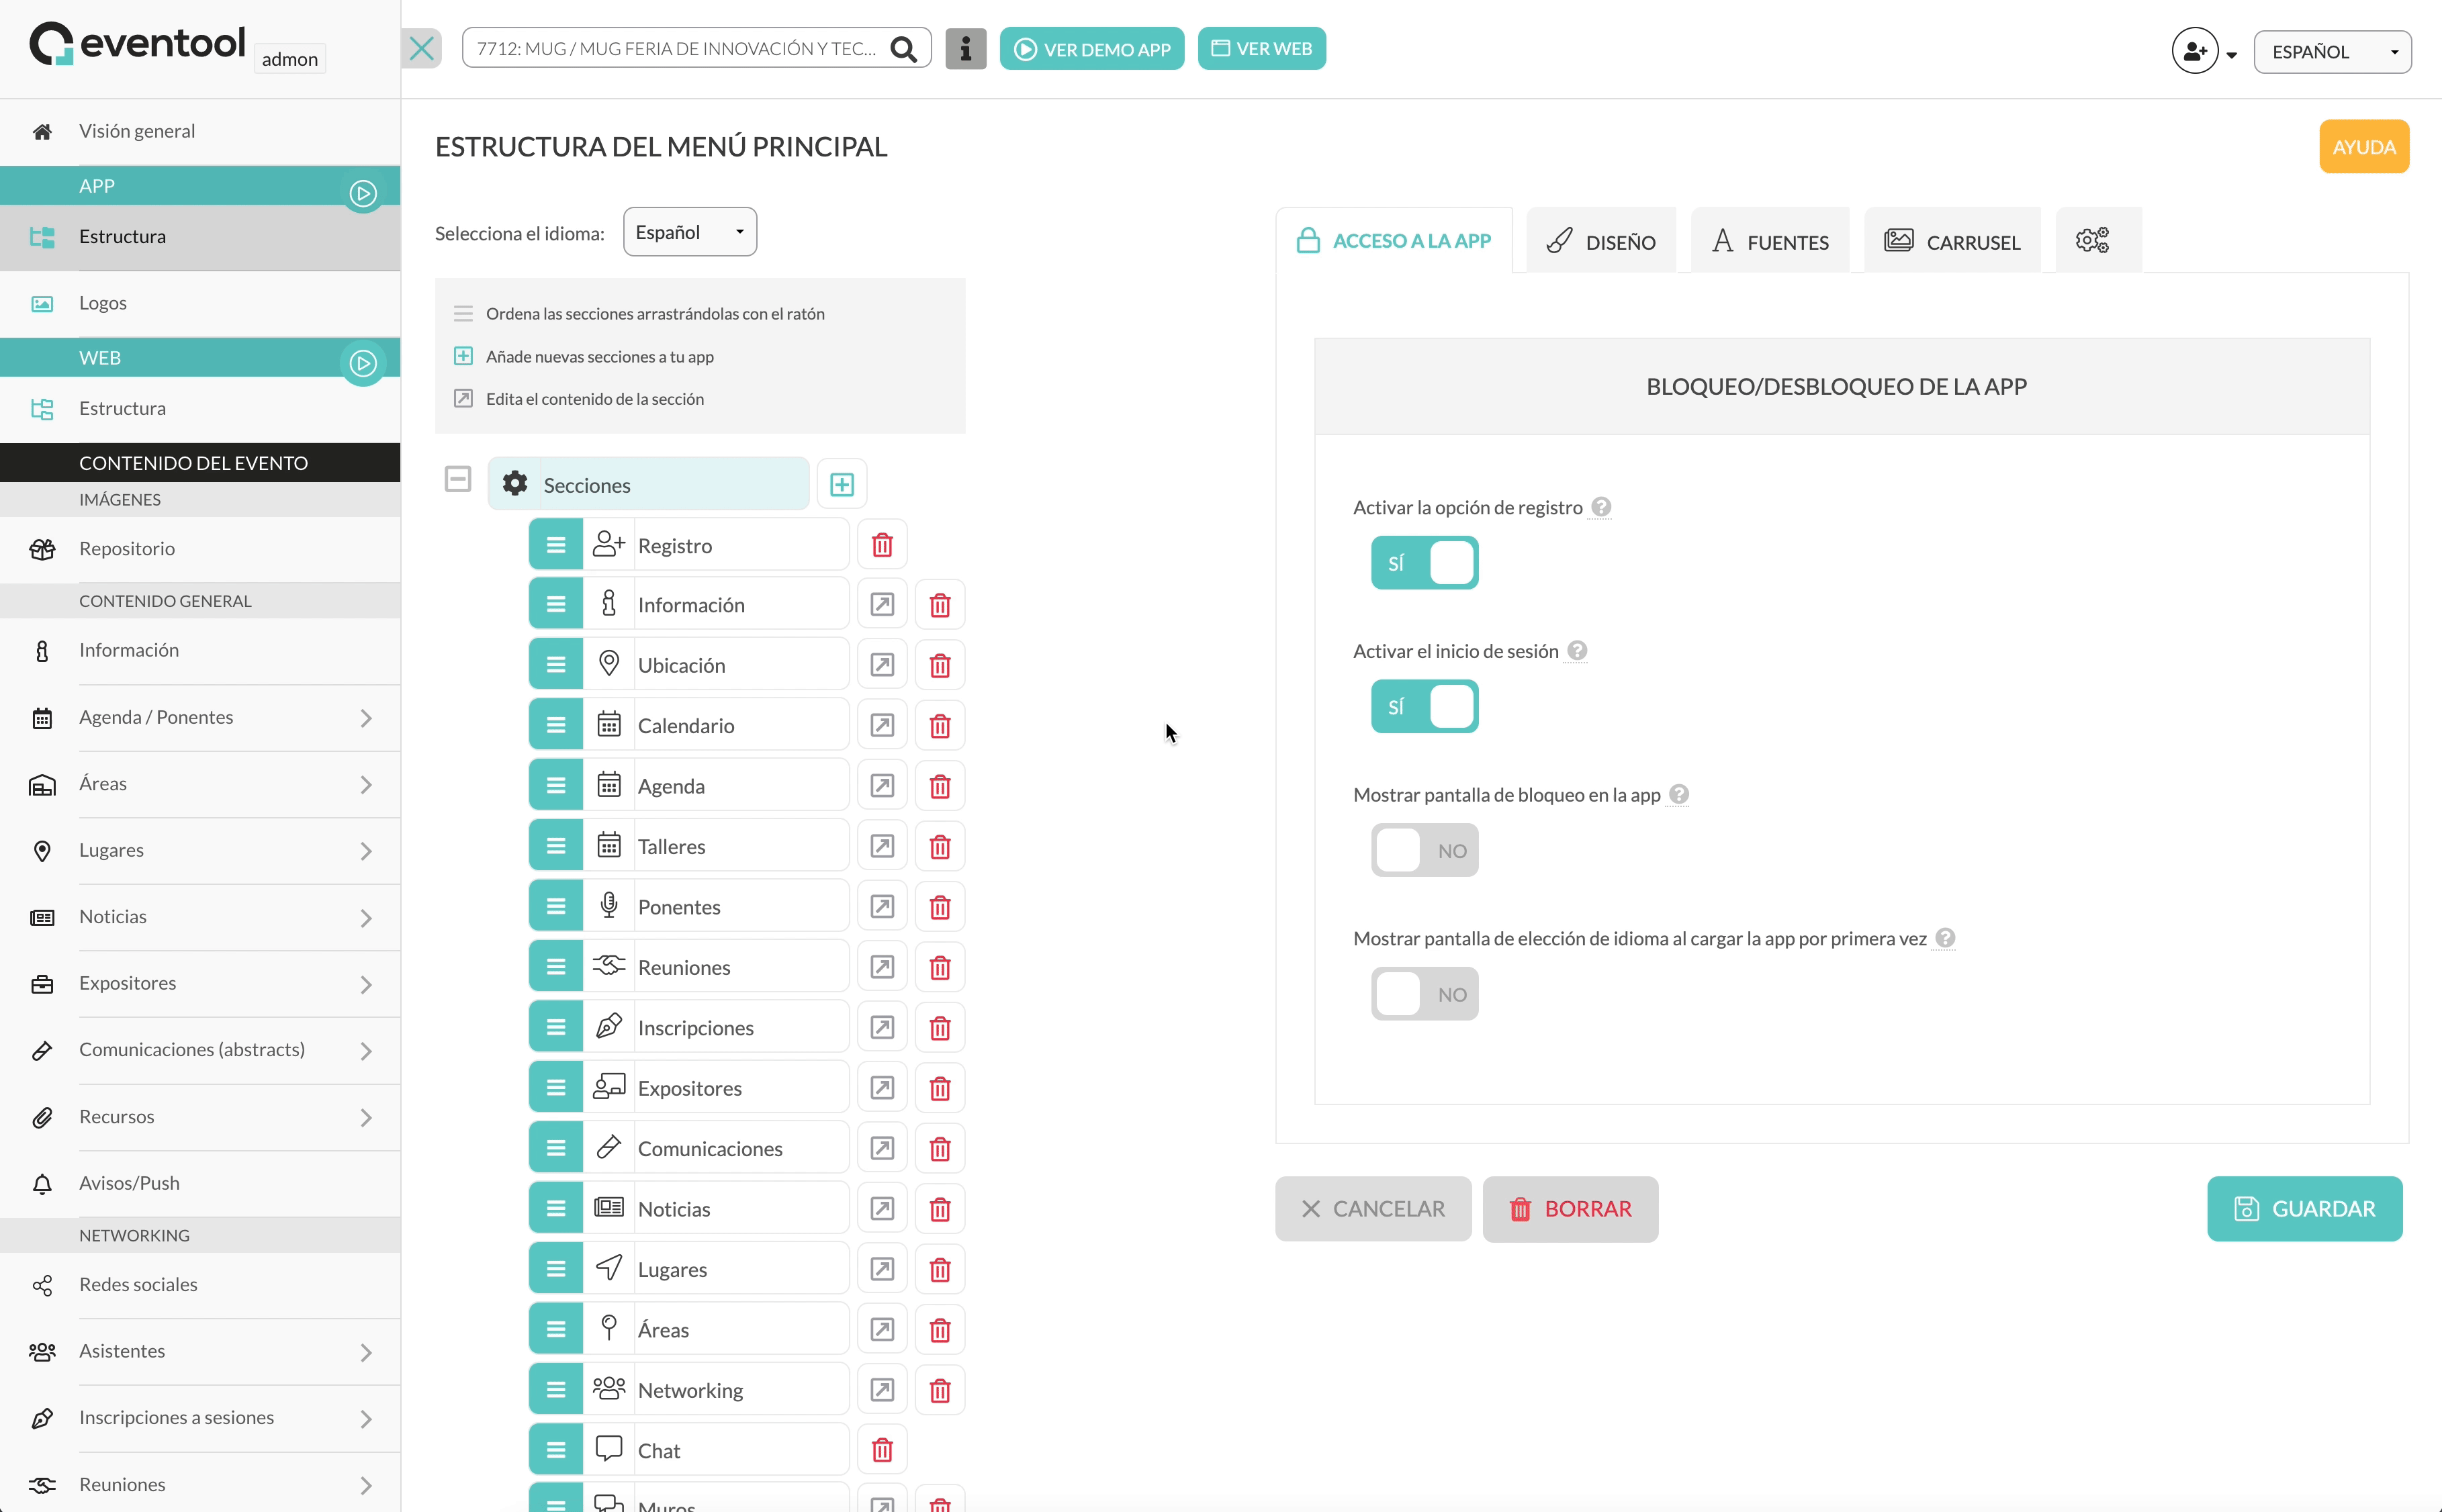The height and width of the screenshot is (1512, 2442).
Task: Click the event info icon button
Action: [965, 49]
